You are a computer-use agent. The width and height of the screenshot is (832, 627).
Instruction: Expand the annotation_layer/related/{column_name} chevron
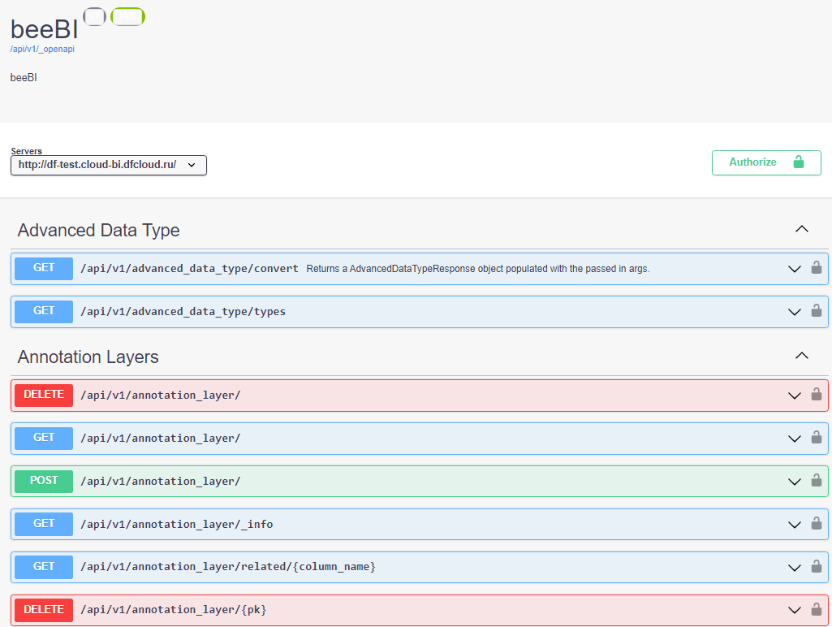794,568
